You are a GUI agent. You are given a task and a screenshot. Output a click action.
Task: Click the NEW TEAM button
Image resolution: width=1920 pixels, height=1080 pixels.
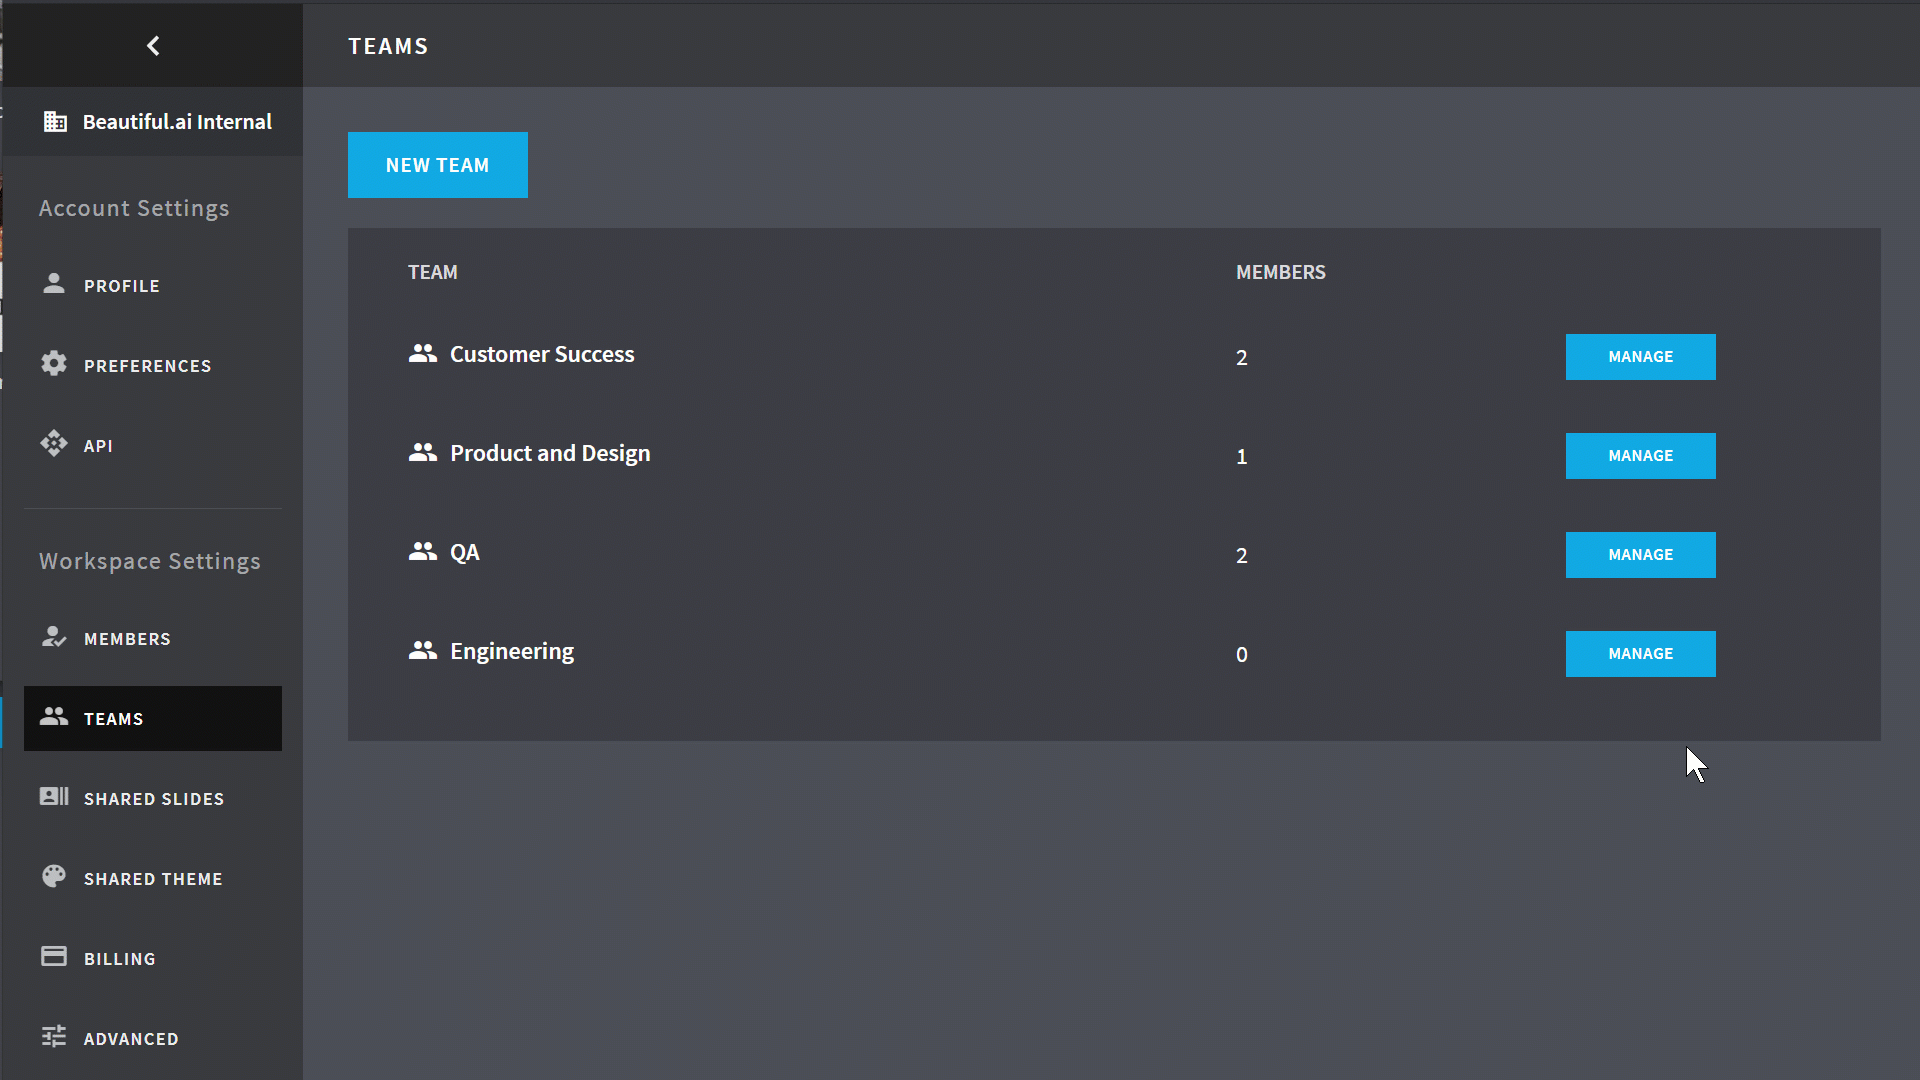437,165
